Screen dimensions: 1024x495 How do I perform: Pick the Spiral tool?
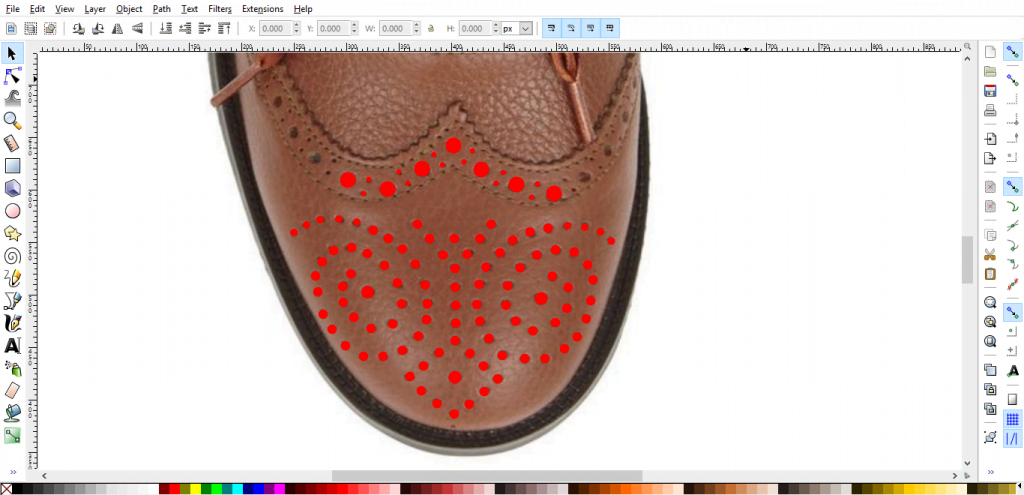[x=12, y=255]
